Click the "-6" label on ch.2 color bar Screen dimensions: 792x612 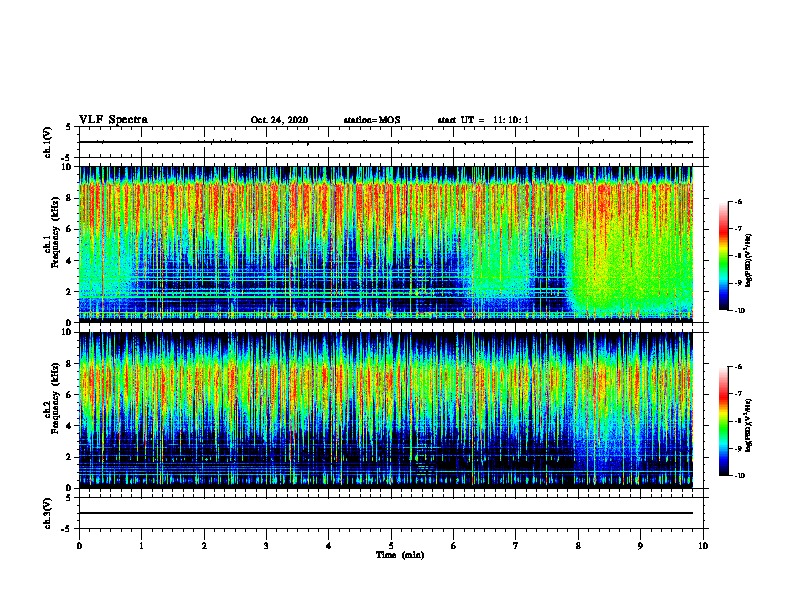click(x=738, y=367)
